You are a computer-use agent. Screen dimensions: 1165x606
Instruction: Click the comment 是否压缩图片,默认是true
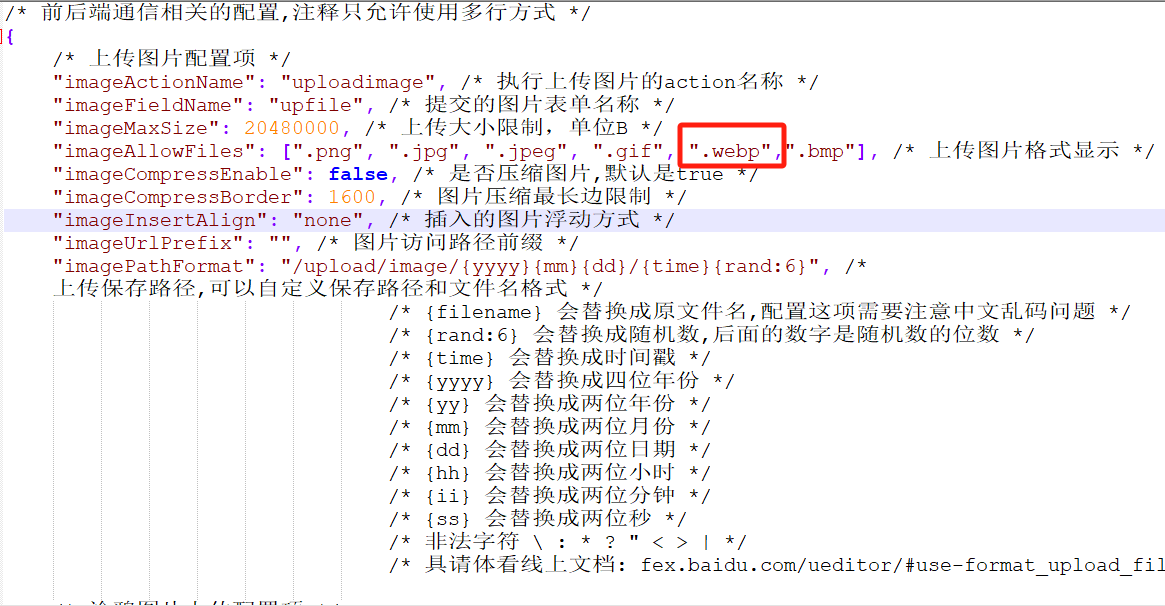click(x=586, y=174)
